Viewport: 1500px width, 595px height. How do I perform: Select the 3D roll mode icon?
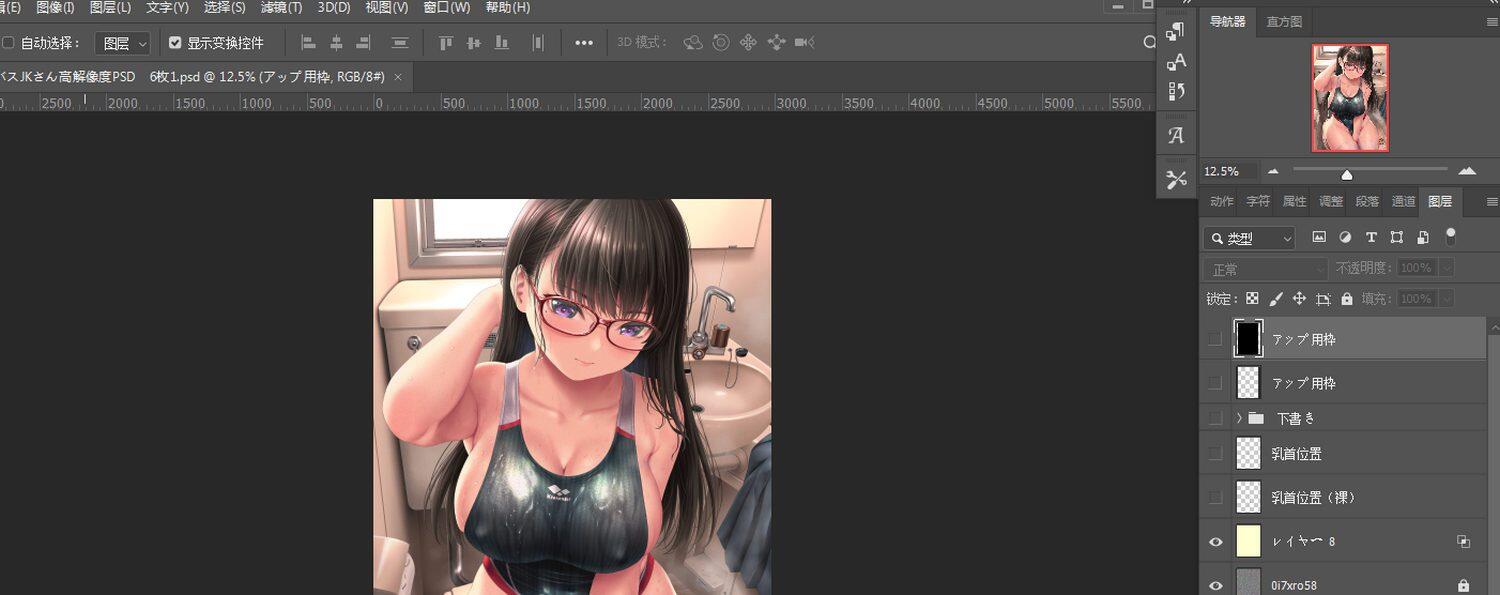pos(721,43)
